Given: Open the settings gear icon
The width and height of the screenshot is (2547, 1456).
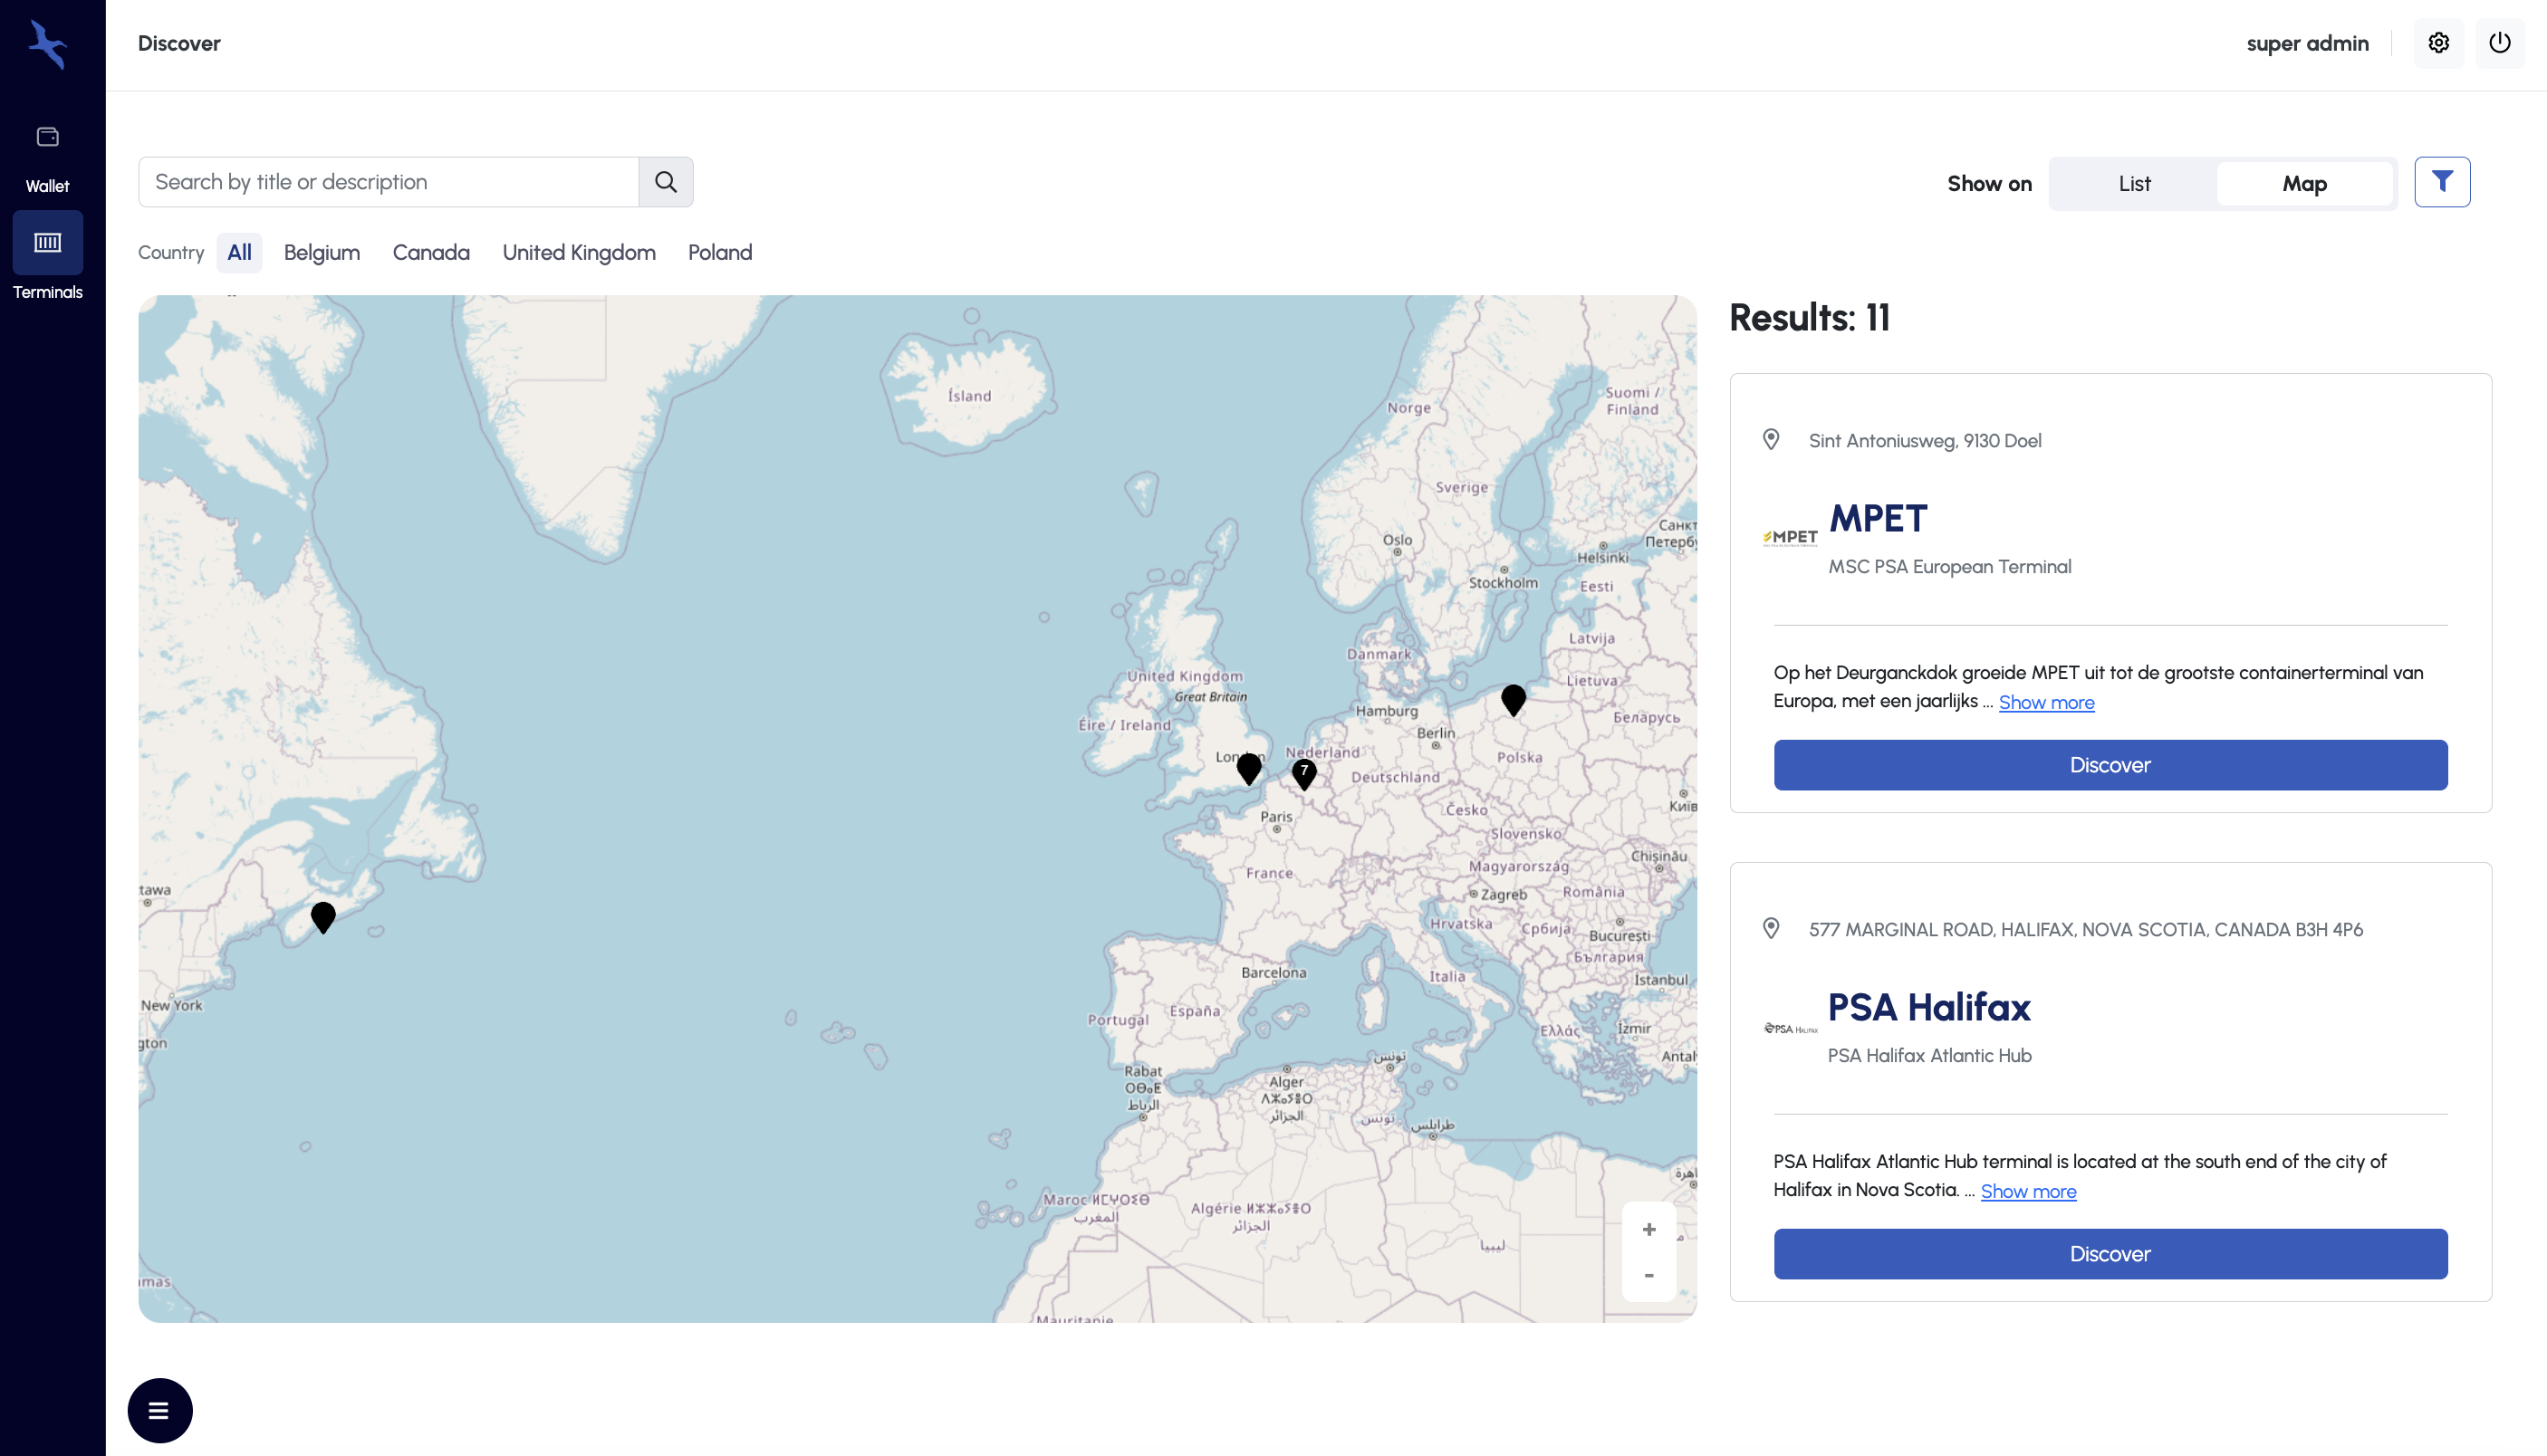Looking at the screenshot, I should [x=2438, y=43].
